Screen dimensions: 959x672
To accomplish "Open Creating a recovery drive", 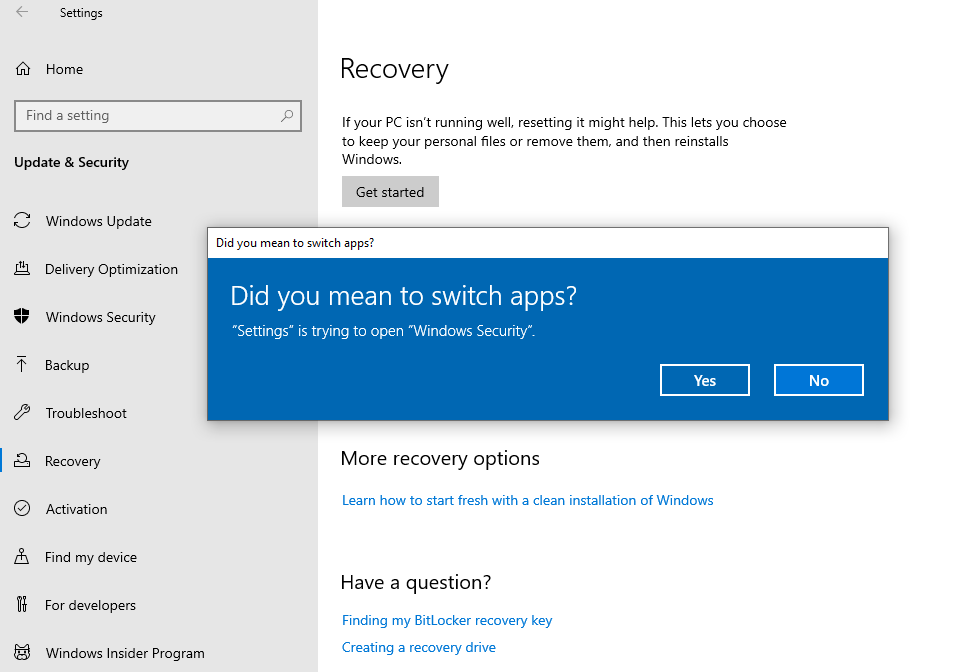I will [418, 647].
